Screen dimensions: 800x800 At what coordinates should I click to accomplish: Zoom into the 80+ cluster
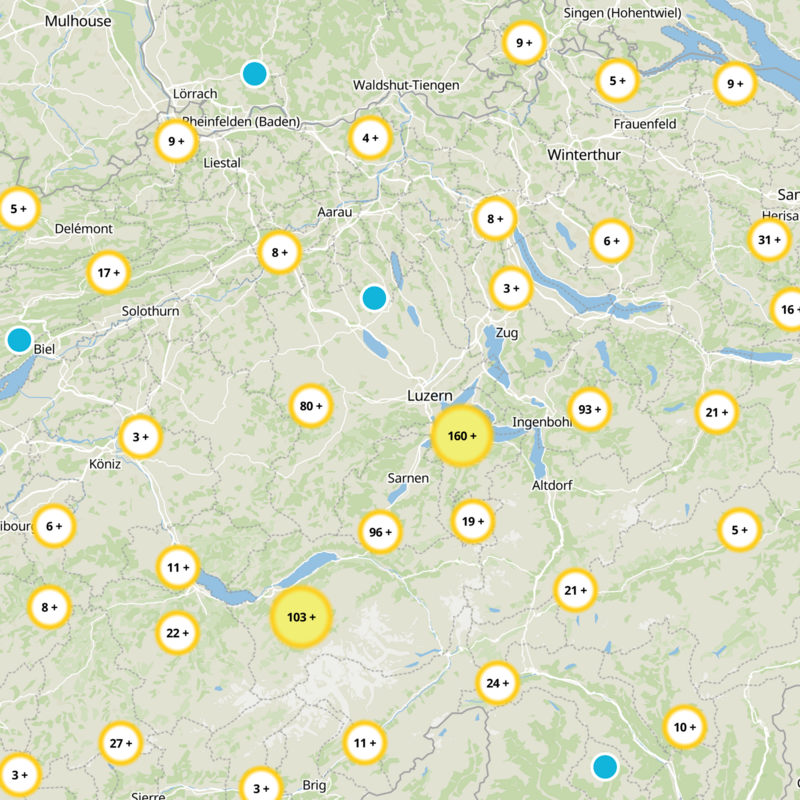311,406
